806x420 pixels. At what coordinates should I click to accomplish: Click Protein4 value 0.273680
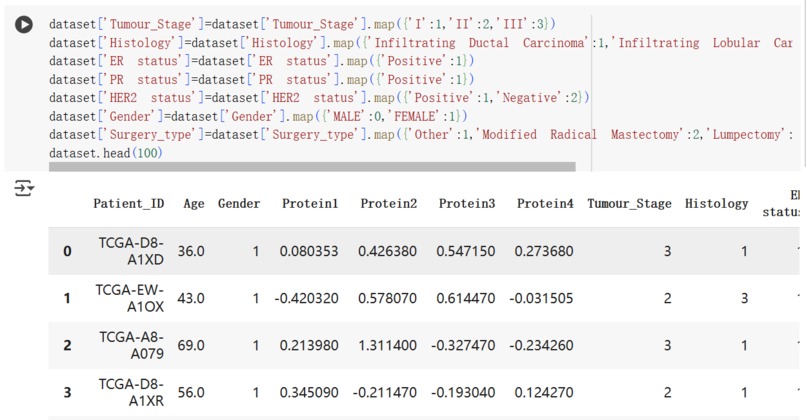pyautogui.click(x=544, y=251)
